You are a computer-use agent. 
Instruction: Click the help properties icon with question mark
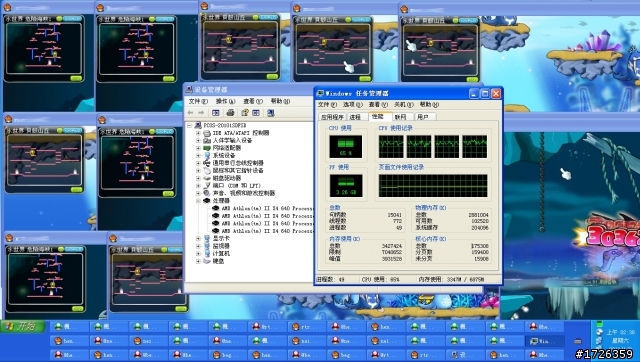pyautogui.click(x=245, y=113)
